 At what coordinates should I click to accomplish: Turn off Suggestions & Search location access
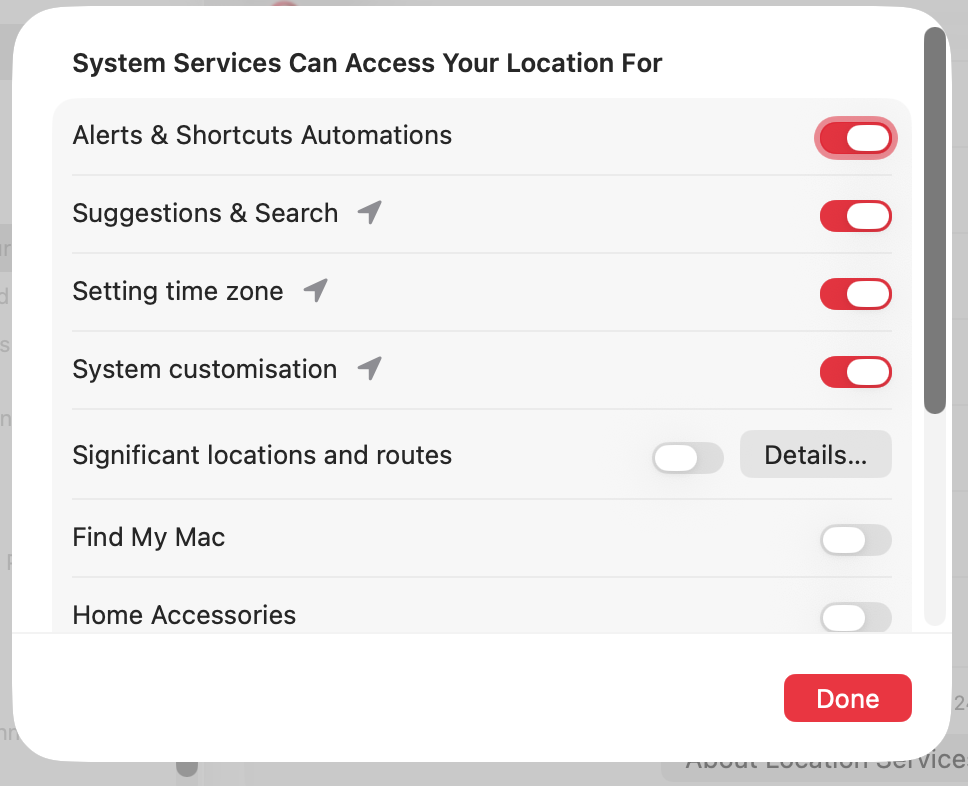(856, 216)
